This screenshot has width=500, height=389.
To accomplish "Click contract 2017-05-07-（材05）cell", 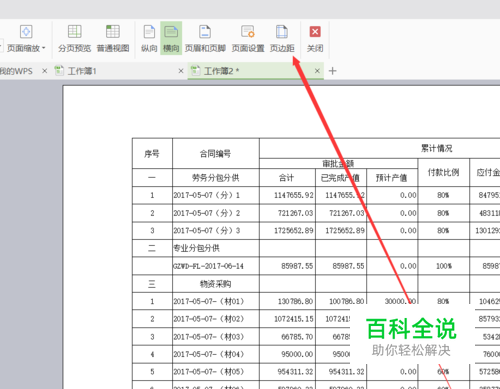I will pos(215,372).
